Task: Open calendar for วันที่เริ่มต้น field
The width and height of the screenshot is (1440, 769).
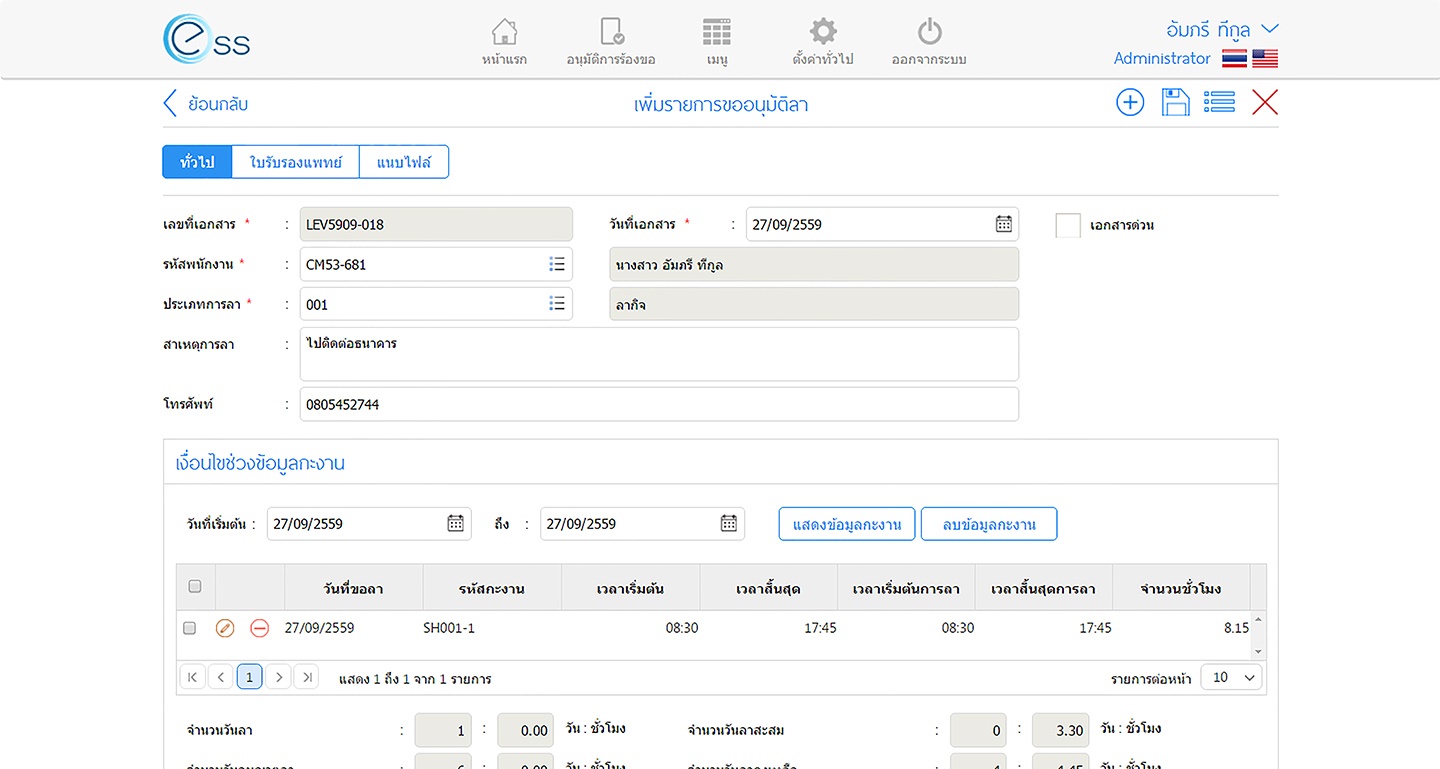Action: (x=455, y=523)
